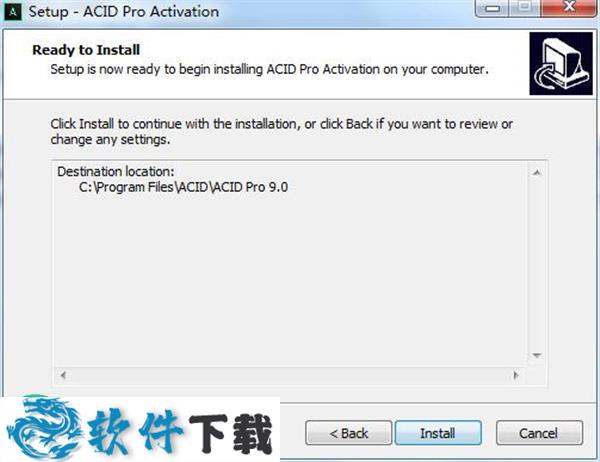Start installation with the Install button

(x=438, y=433)
